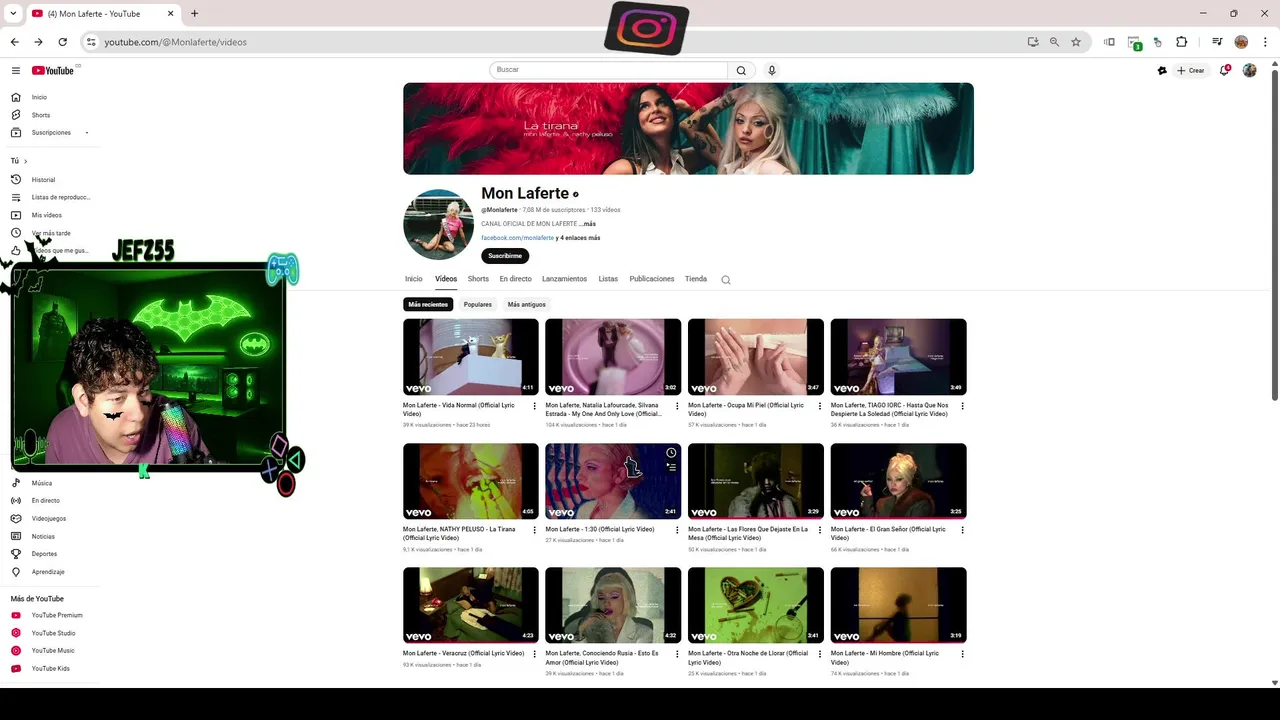Open options for Ocupa Mi Piel video
This screenshot has width=1280, height=720.
click(x=820, y=406)
